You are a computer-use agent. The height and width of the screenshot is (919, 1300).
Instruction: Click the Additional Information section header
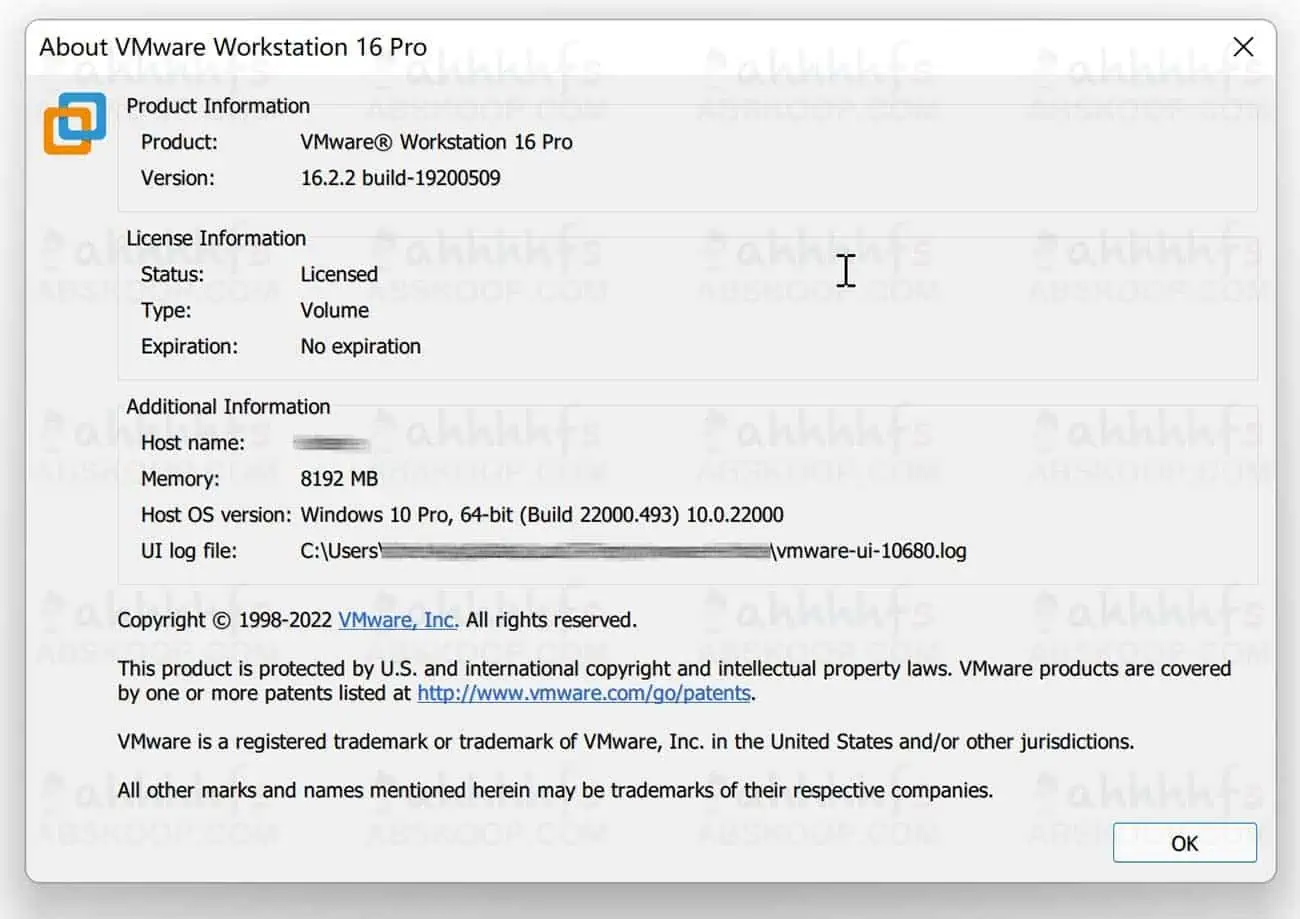[228, 406]
